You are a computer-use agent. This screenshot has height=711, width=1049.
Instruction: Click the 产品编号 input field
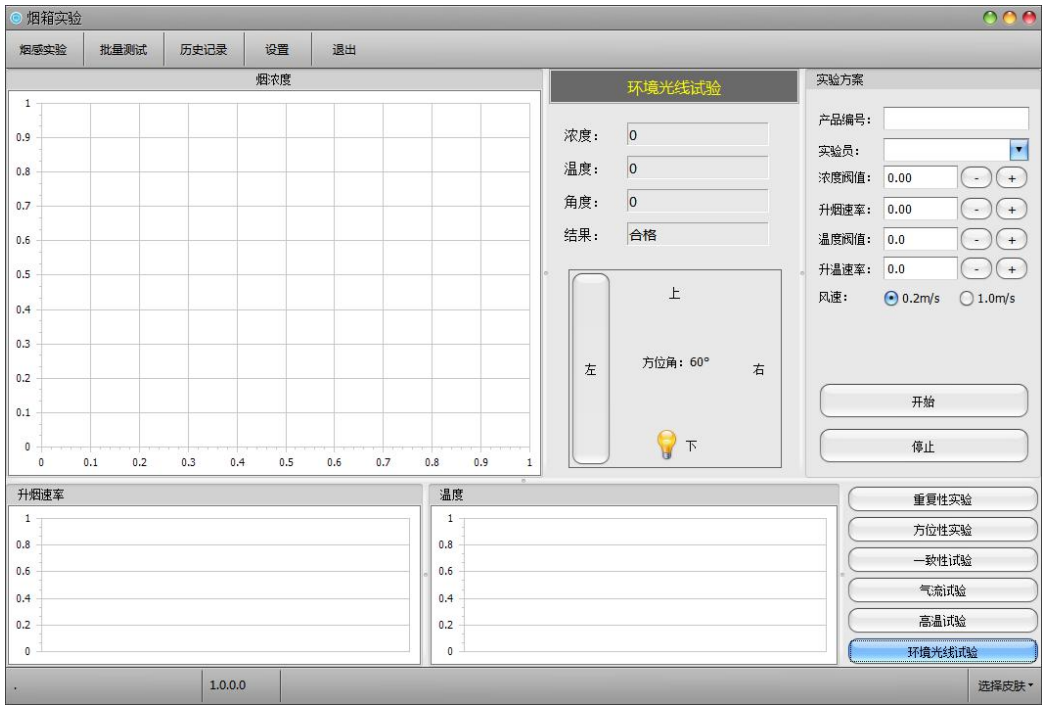point(955,120)
